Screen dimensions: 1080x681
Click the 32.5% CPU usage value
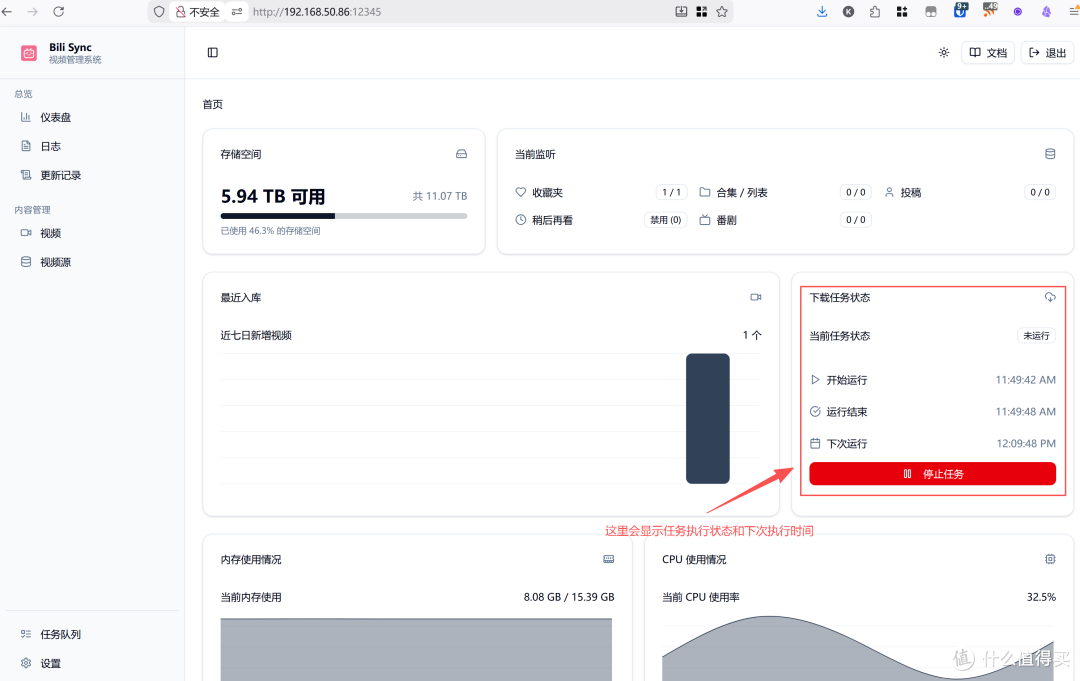(1041, 597)
